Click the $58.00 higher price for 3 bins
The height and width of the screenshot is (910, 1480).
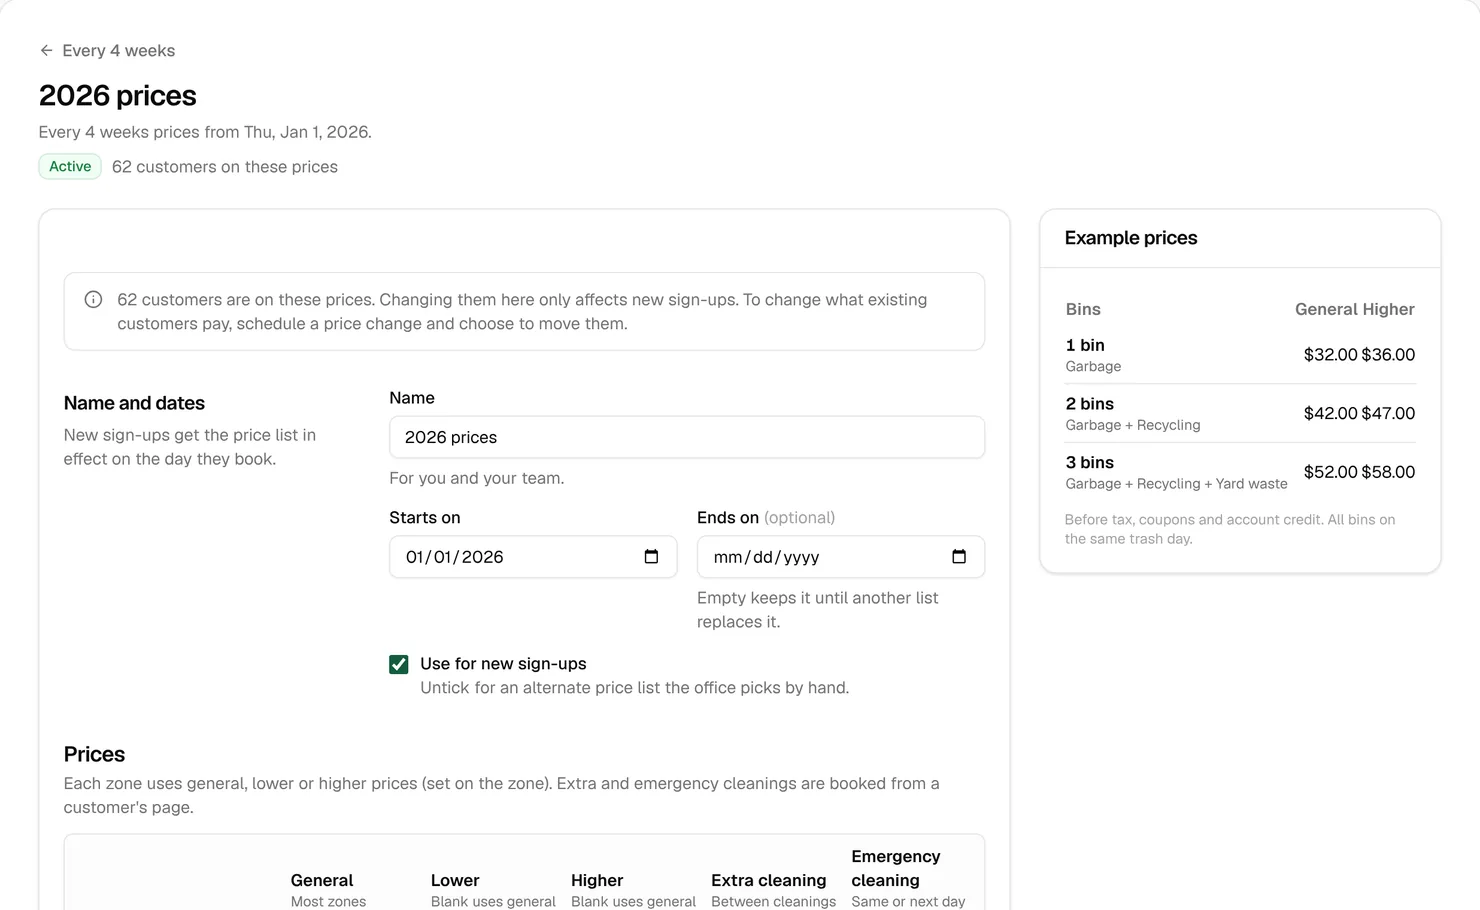1388,472
